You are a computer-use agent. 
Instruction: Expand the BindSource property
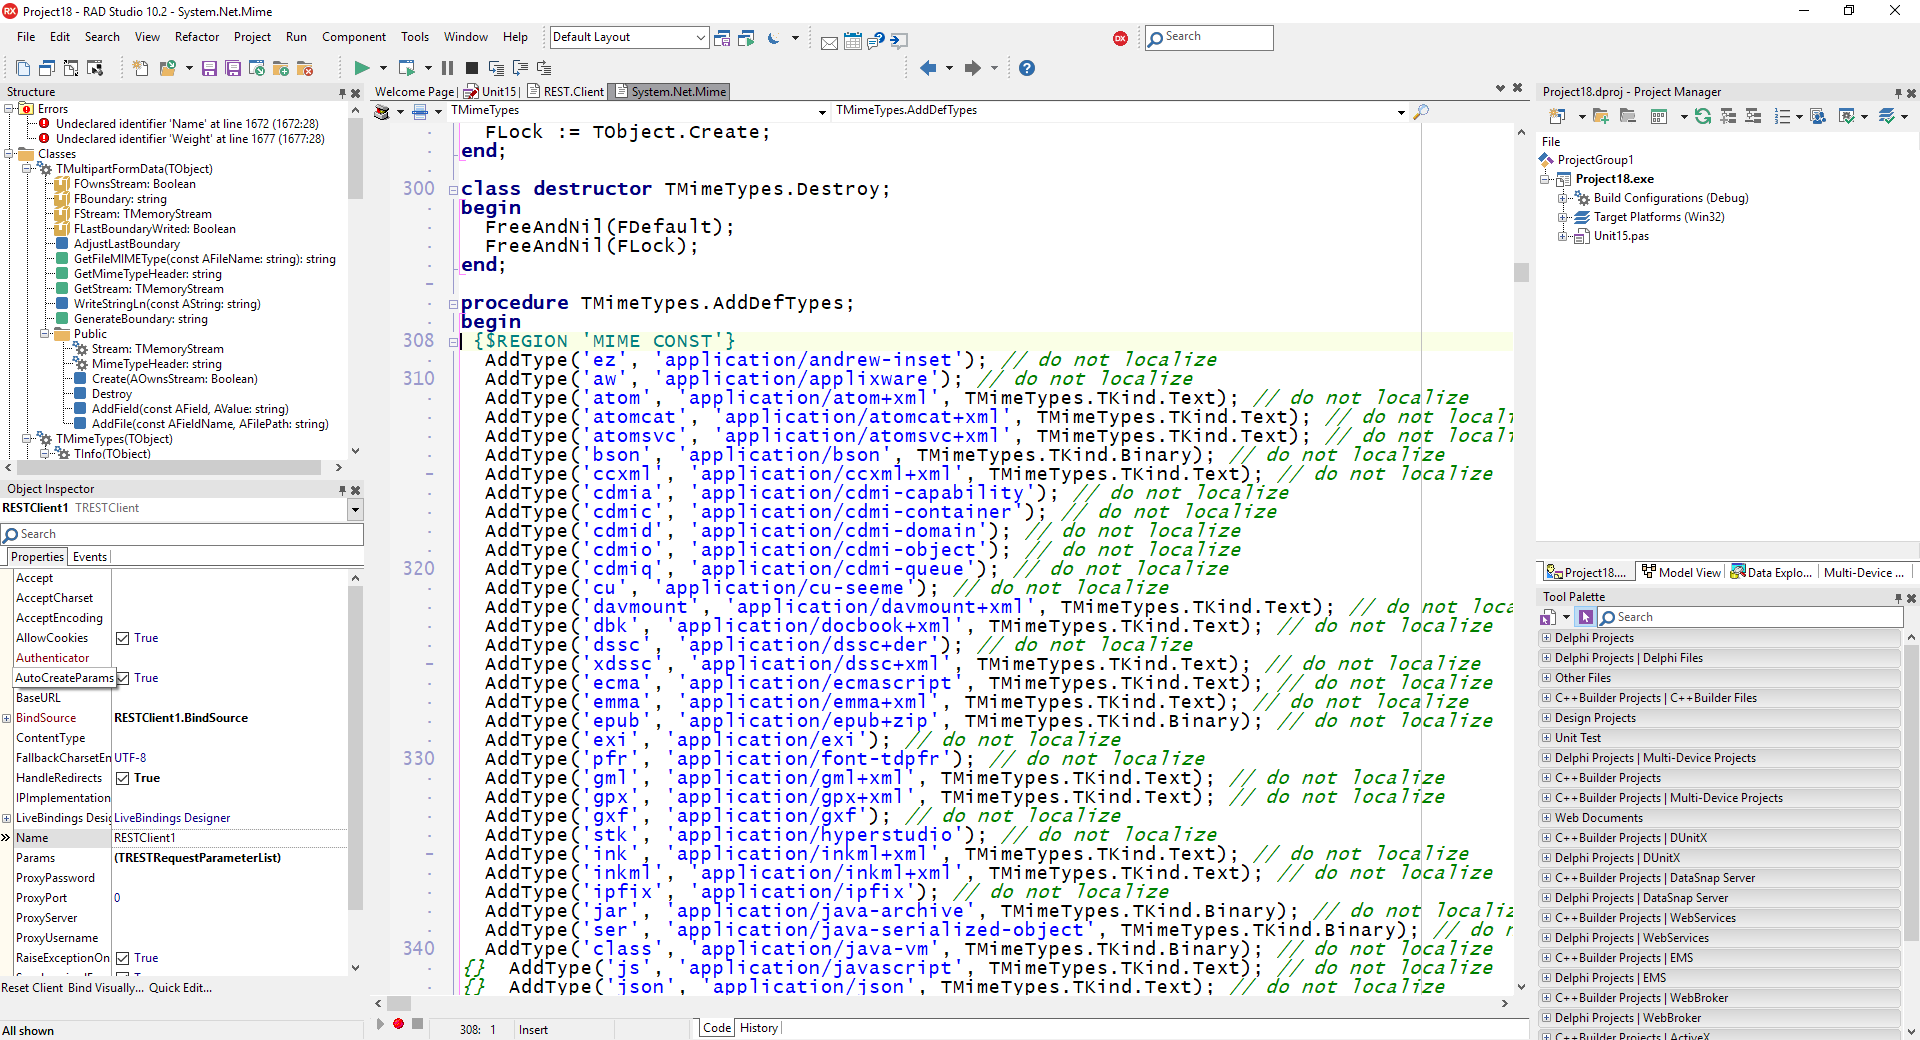pyautogui.click(x=7, y=718)
